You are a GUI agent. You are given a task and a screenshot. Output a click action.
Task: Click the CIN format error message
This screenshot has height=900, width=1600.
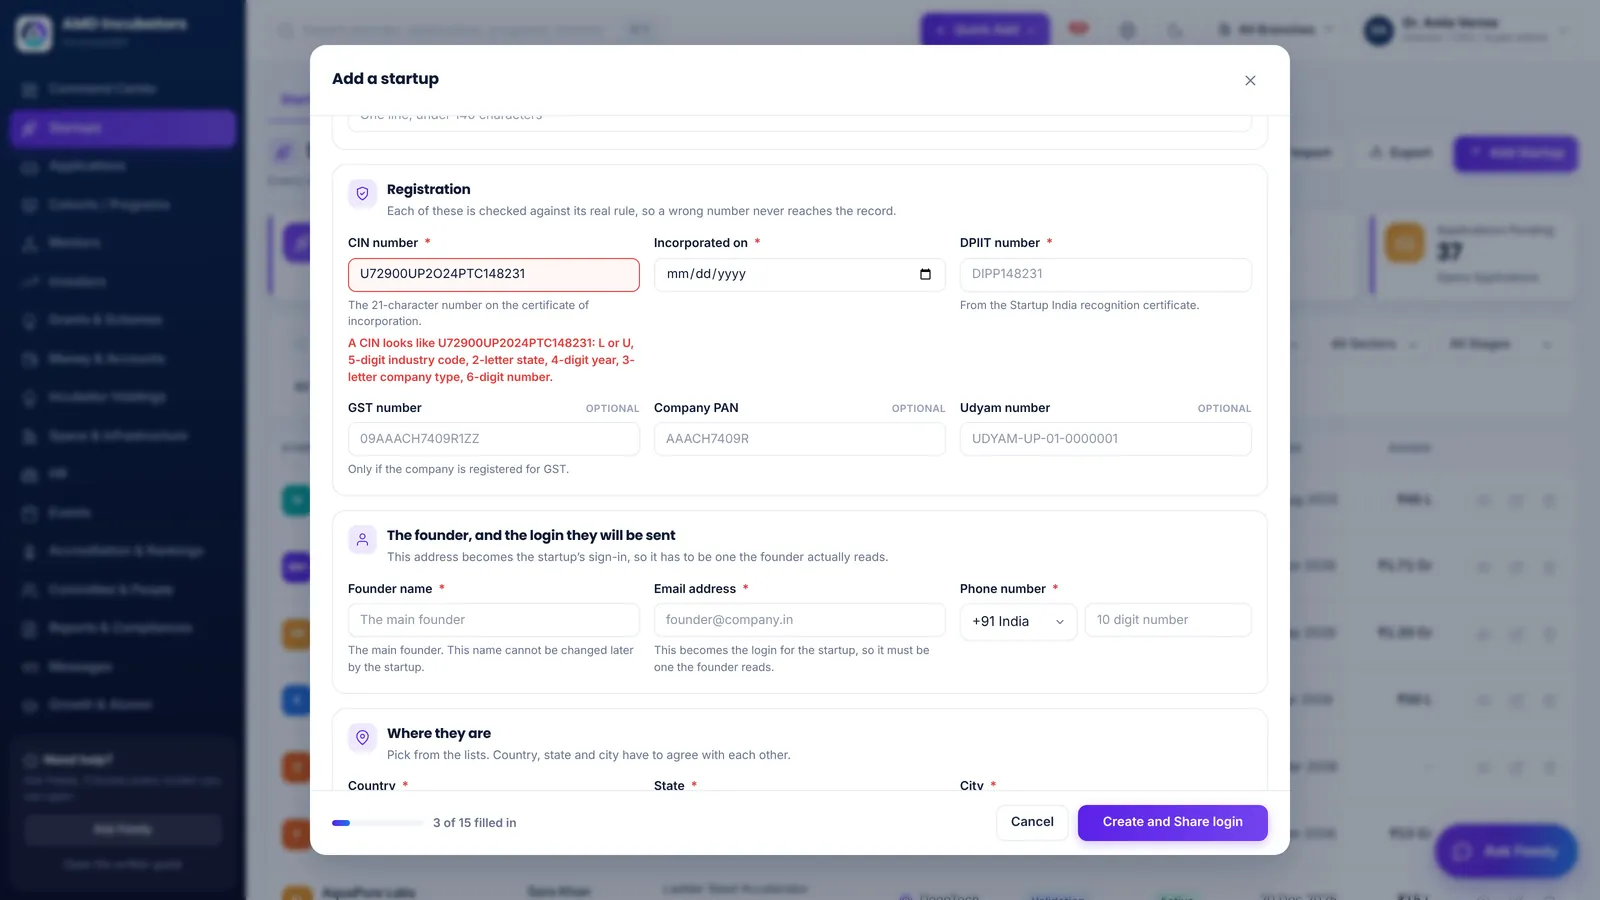(x=492, y=360)
